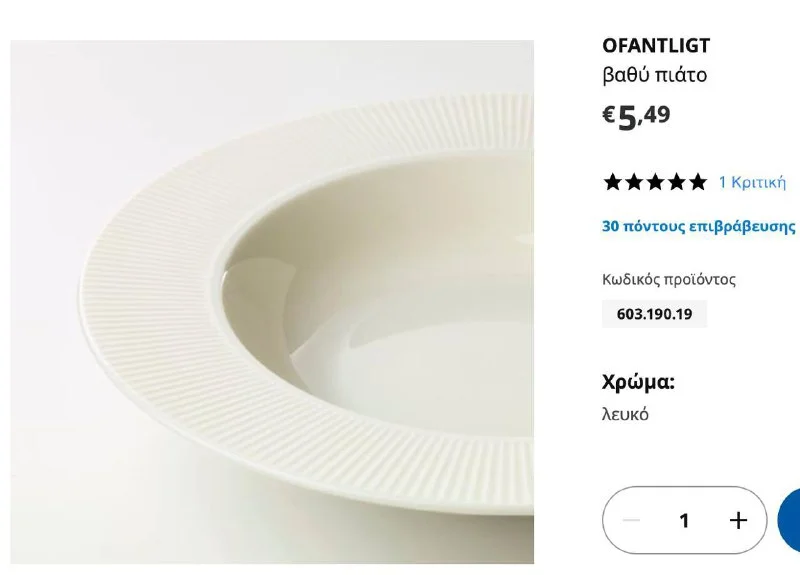Viewport: 800px width, 575px height.
Task: Decrease quantity with the minus icon
Action: click(631, 520)
